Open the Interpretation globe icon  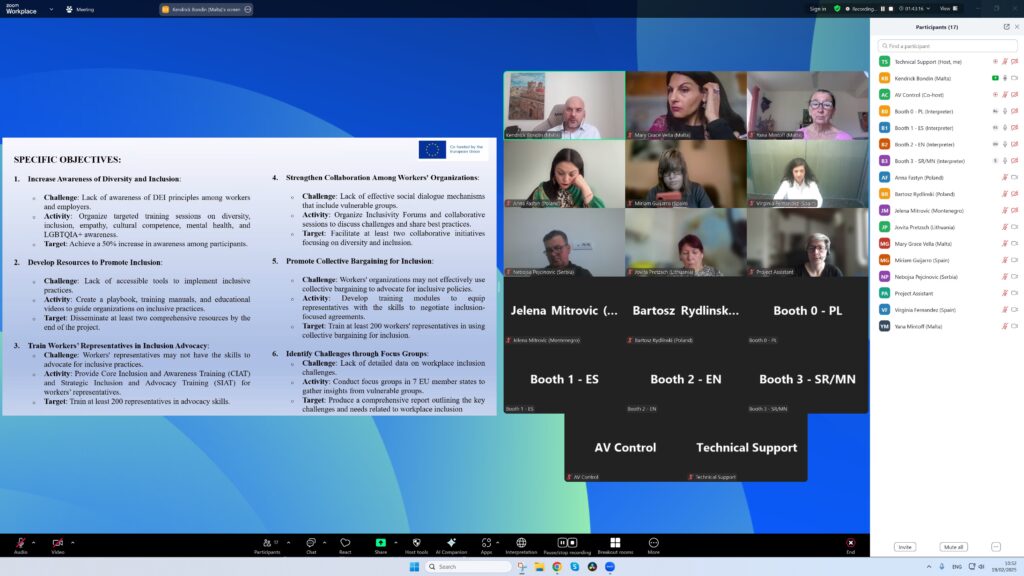pyautogui.click(x=521, y=544)
